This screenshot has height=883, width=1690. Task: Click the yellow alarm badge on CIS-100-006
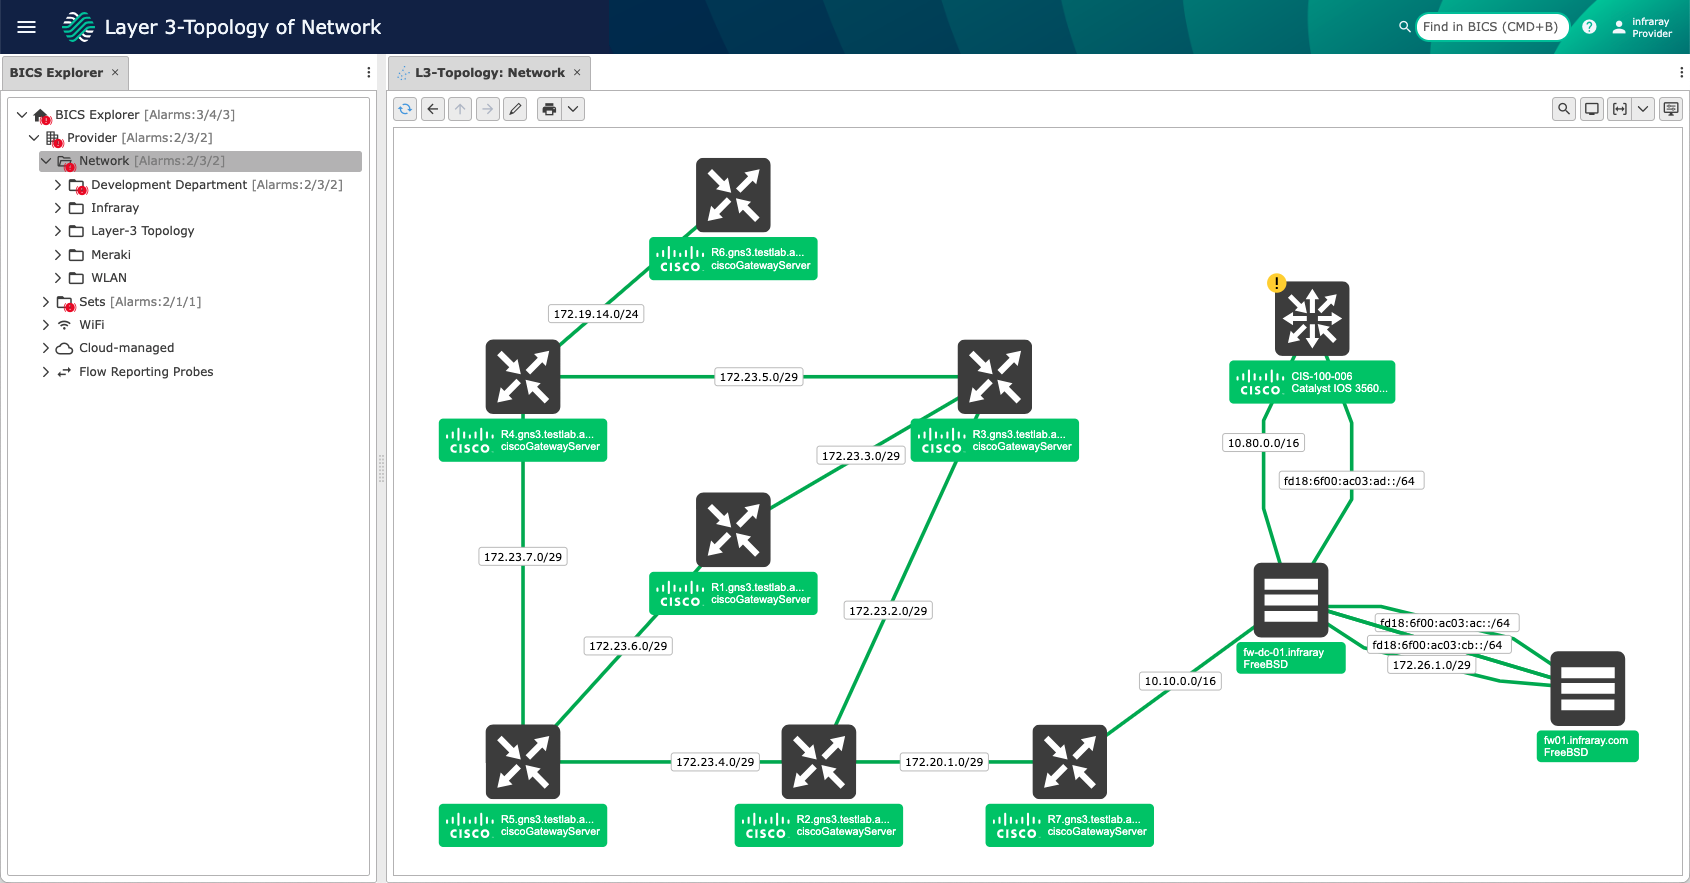click(x=1277, y=283)
